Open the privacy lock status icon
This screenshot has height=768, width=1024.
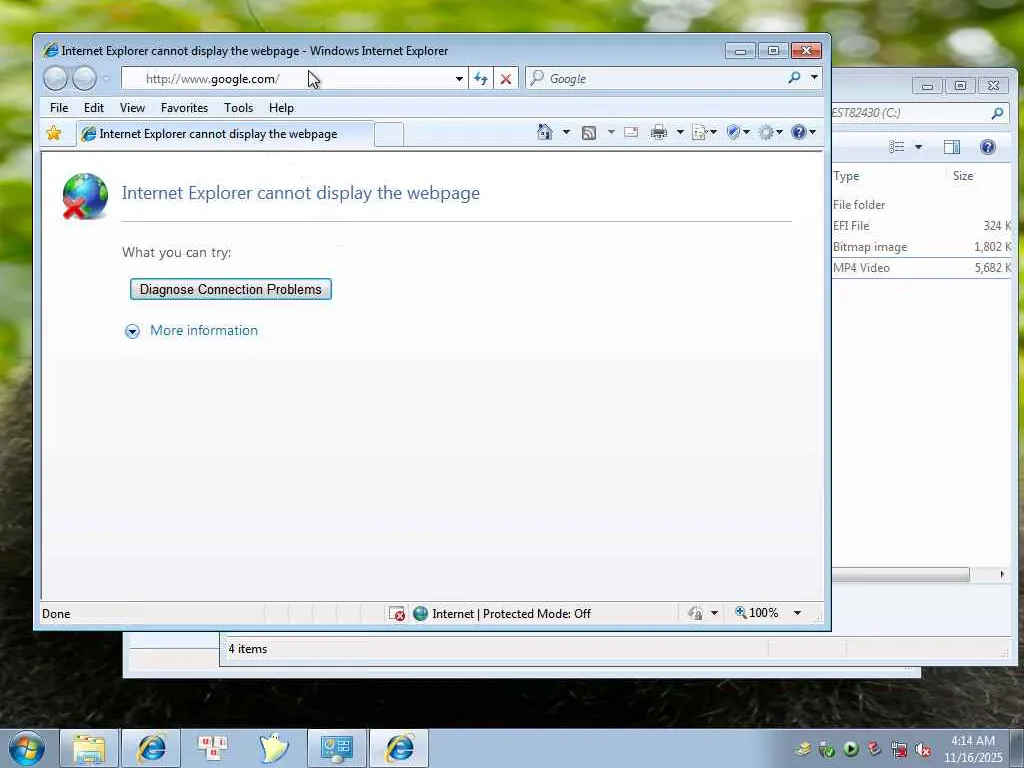pyautogui.click(x=695, y=613)
